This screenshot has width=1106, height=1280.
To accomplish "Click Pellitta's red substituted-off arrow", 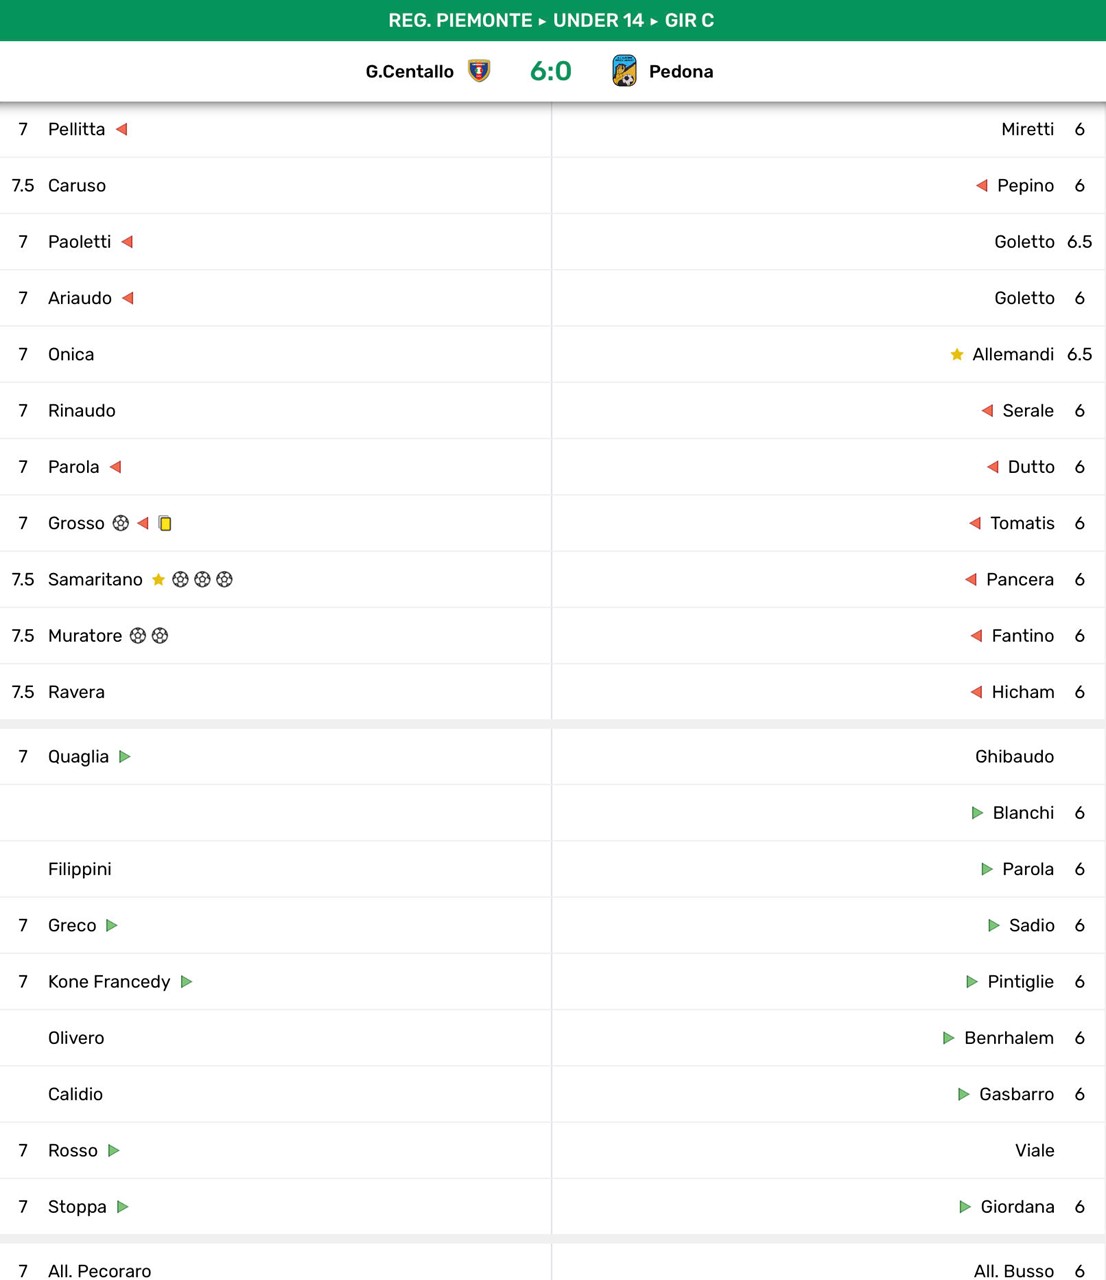I will (122, 129).
